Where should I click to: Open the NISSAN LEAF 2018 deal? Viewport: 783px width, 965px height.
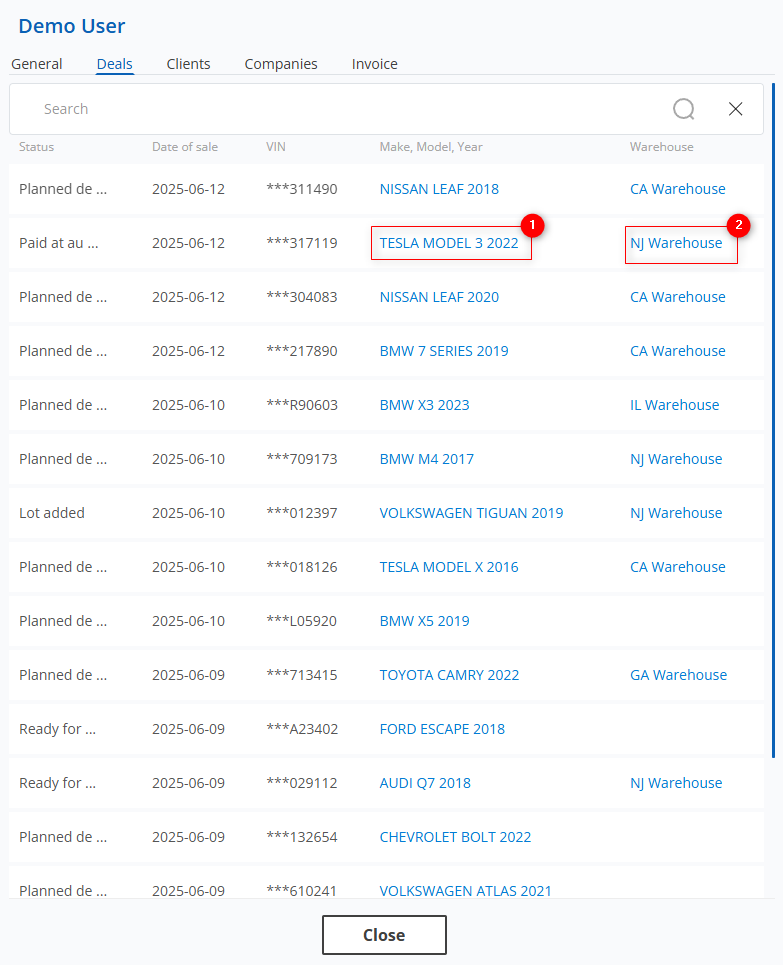[439, 189]
